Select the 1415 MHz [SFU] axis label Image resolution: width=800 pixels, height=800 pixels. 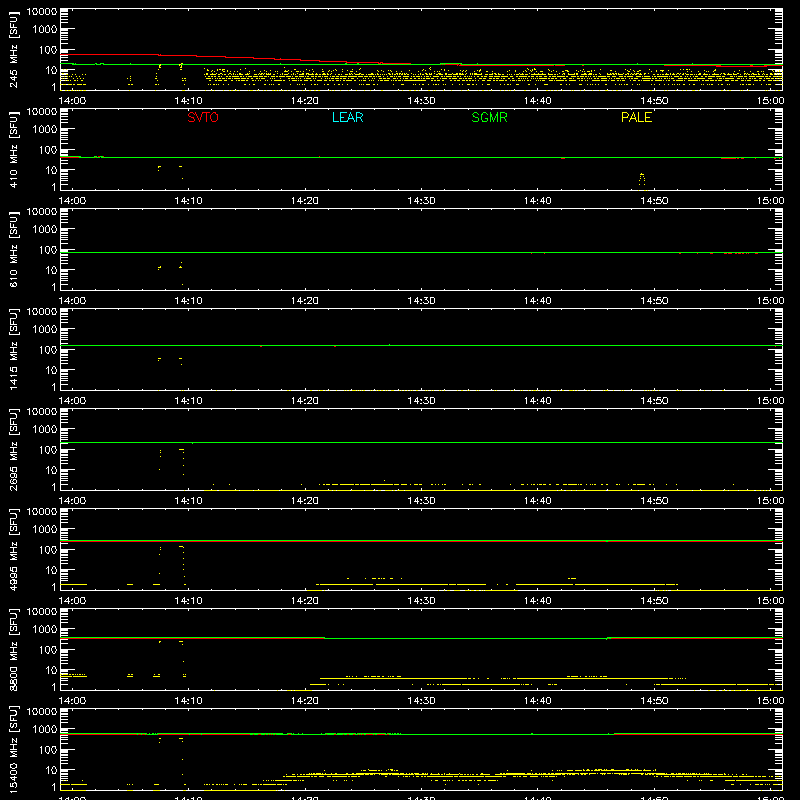tap(13, 350)
